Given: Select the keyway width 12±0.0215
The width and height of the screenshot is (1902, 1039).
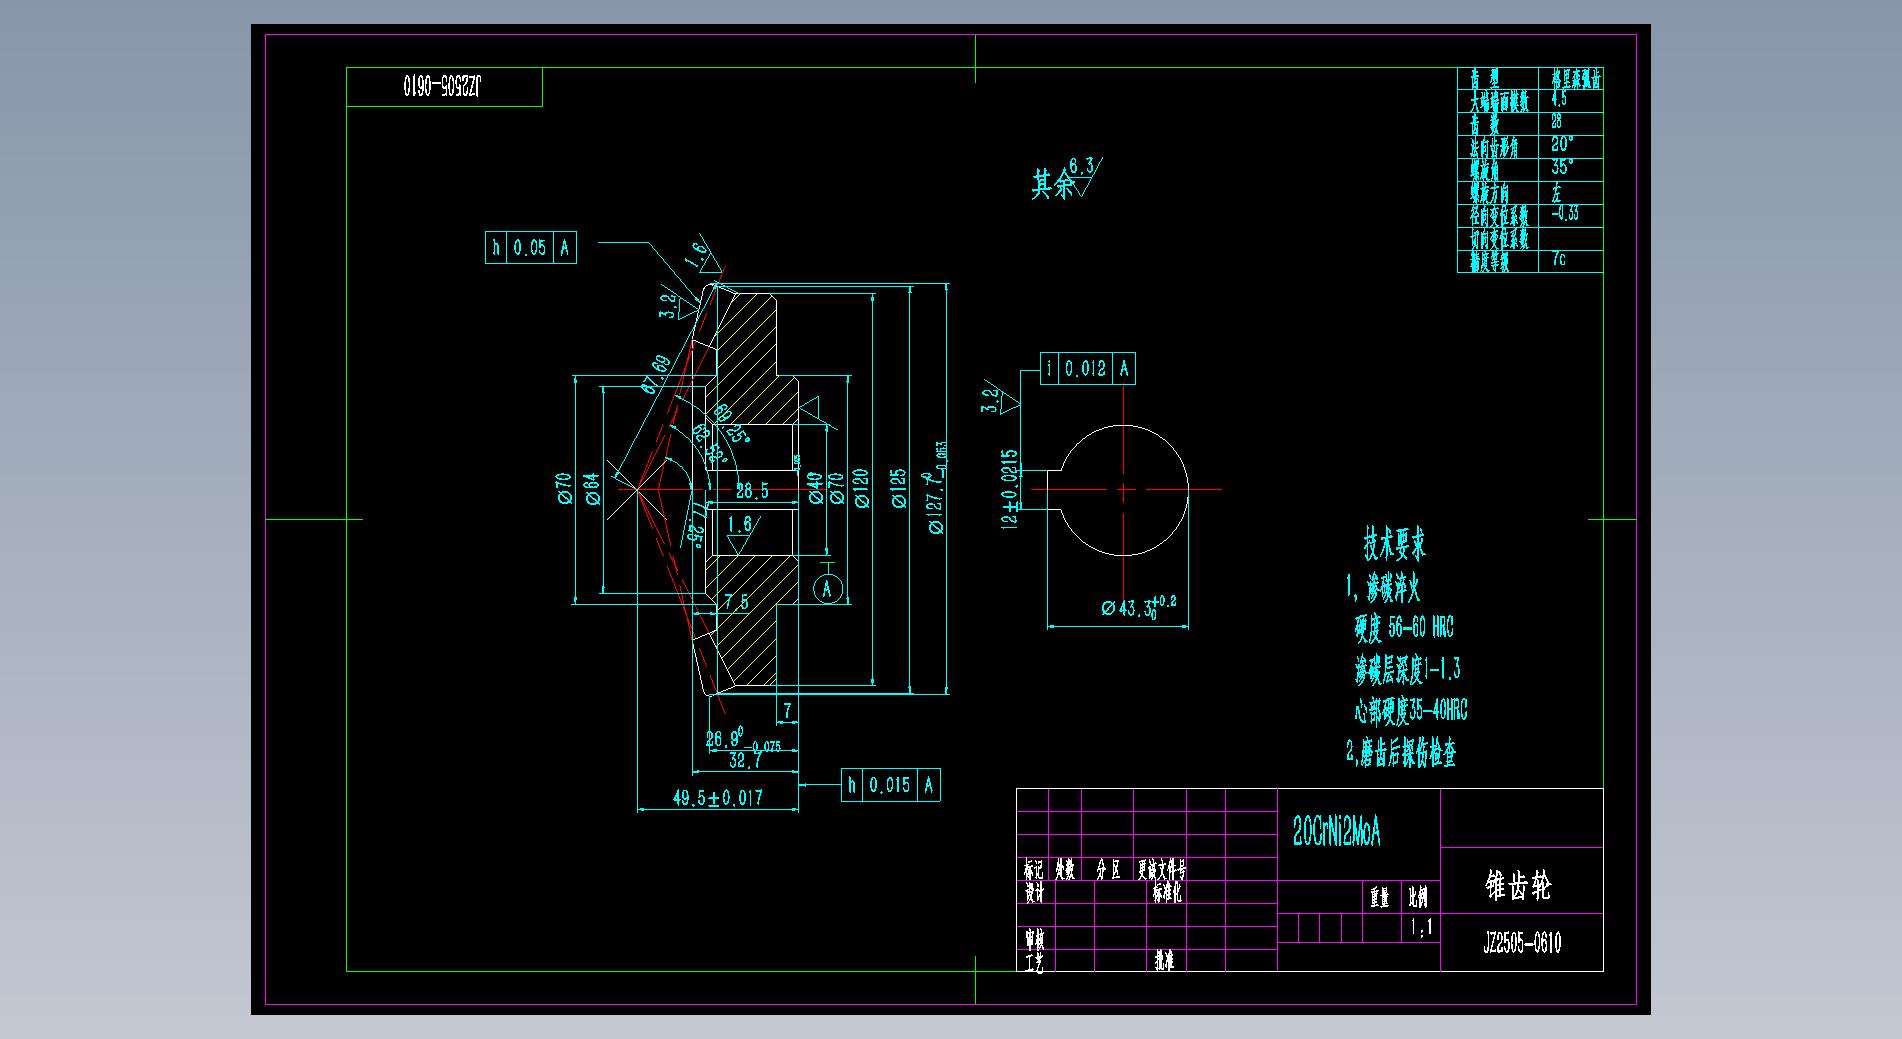Looking at the screenshot, I should 1010,487.
